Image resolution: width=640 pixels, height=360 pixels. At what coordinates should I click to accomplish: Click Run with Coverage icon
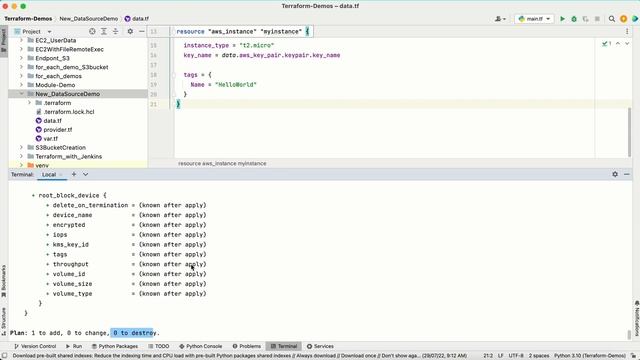point(585,19)
